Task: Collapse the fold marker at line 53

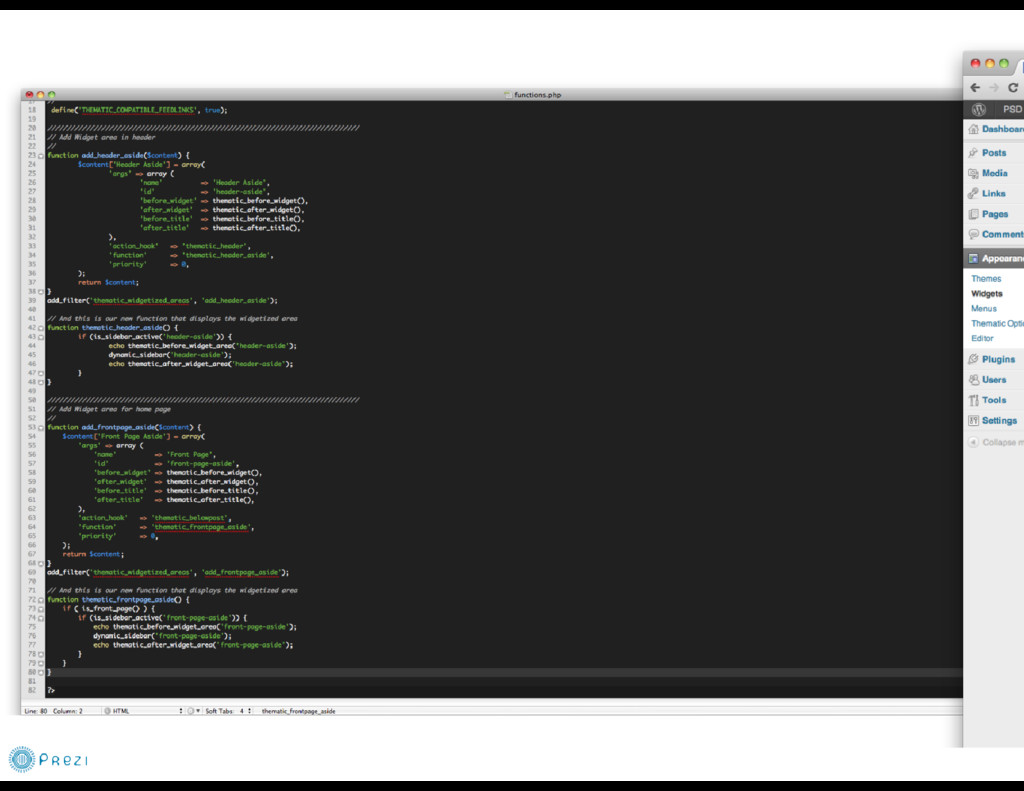Action: tap(40, 428)
